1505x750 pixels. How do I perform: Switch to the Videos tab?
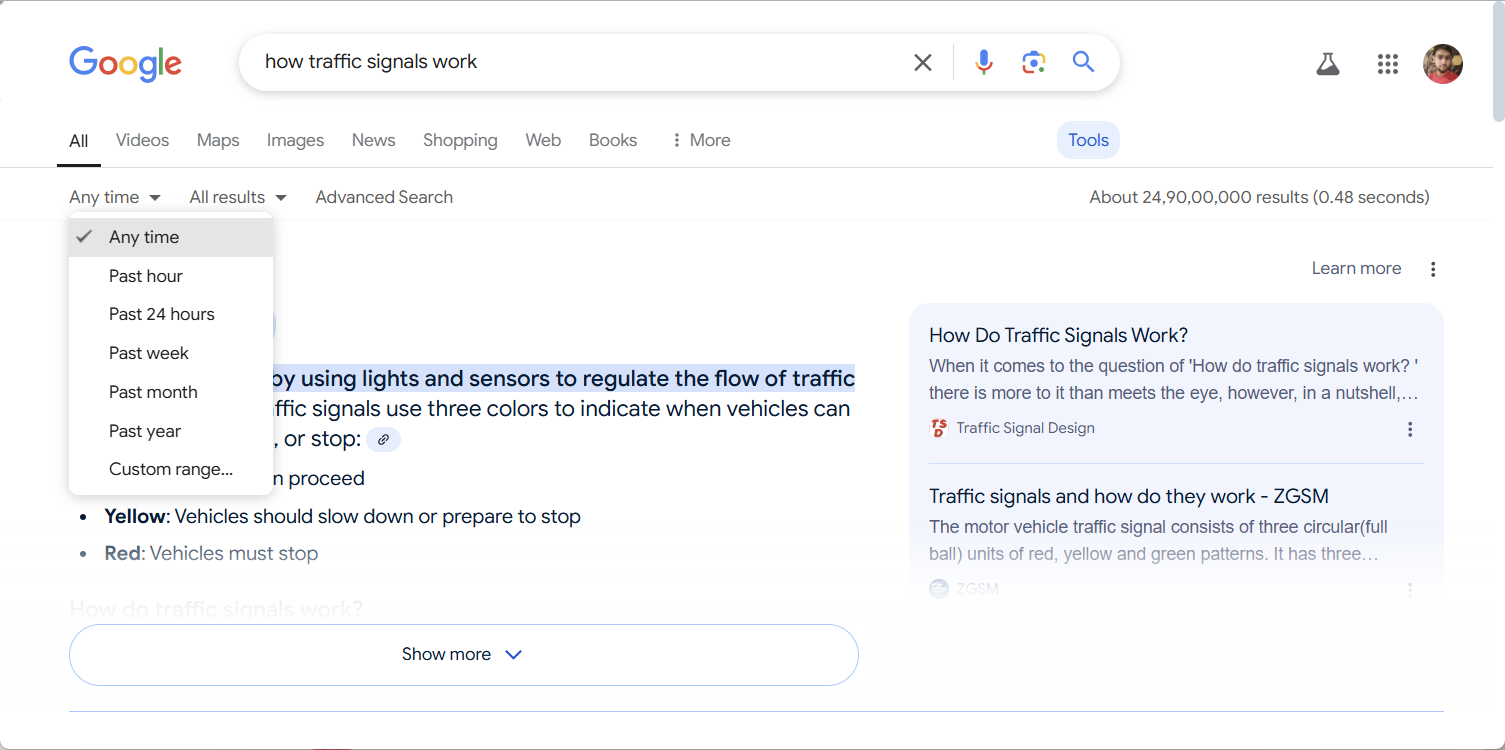[x=142, y=140]
